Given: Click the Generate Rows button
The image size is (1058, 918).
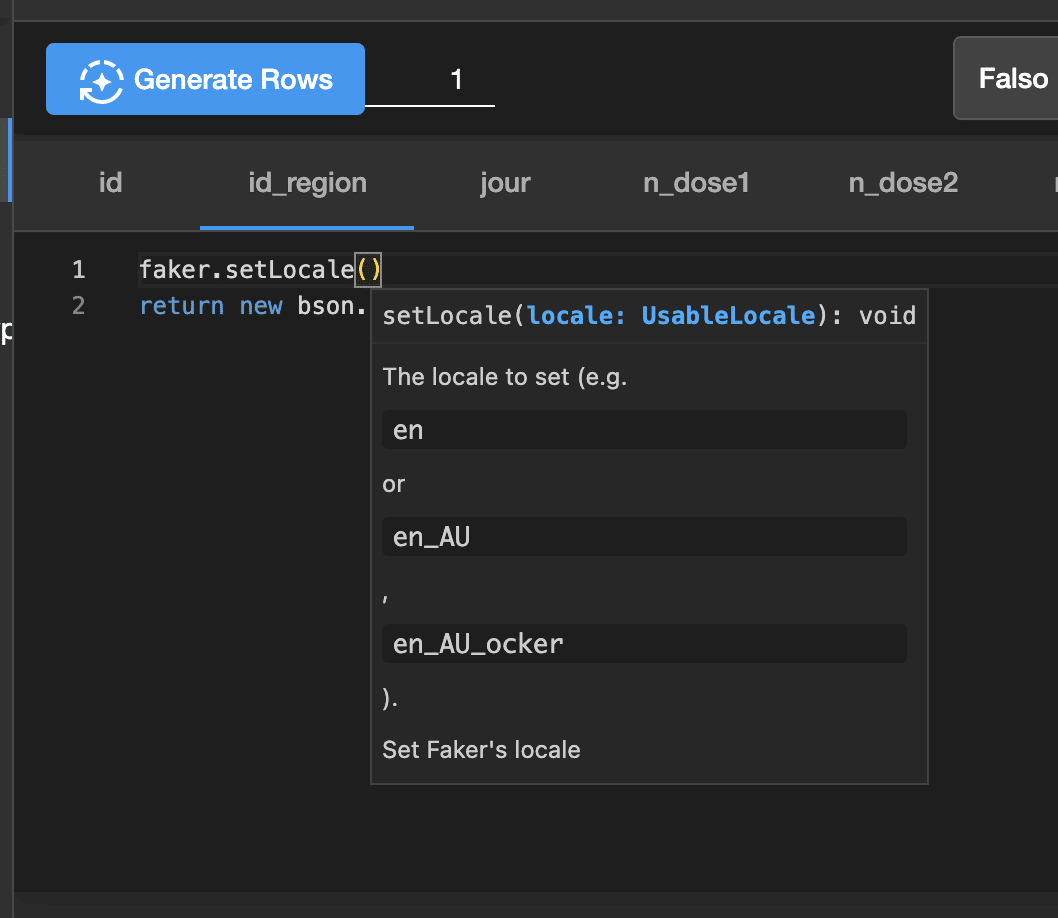Looking at the screenshot, I should (205, 79).
